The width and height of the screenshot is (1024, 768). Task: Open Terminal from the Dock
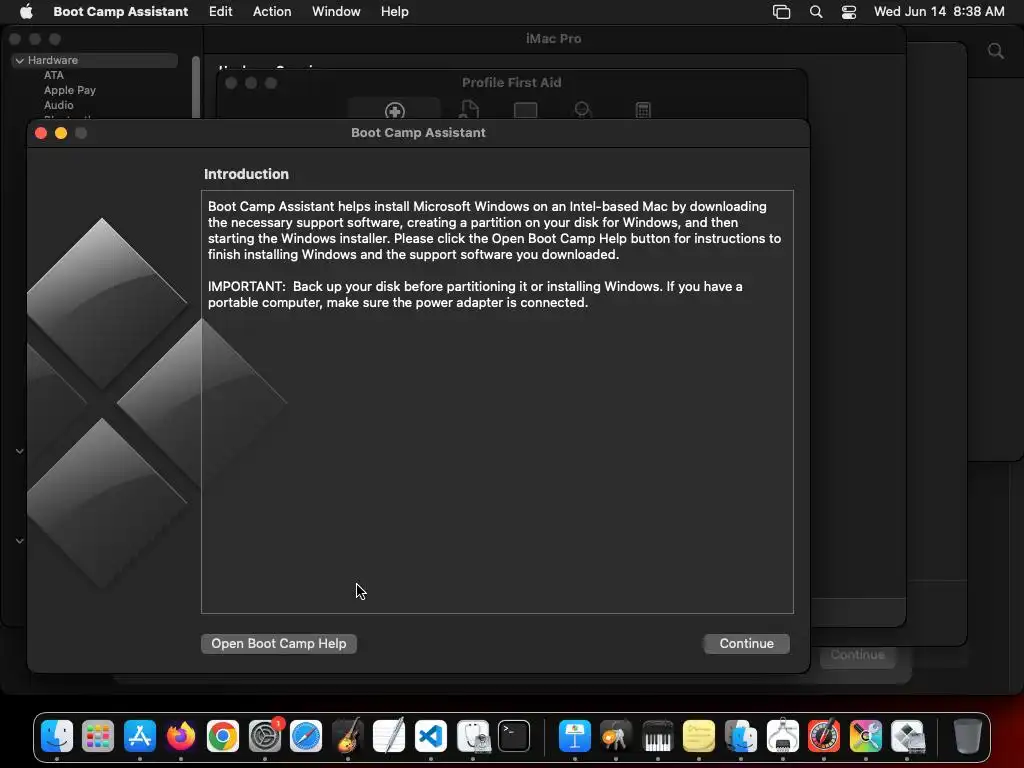pos(514,736)
